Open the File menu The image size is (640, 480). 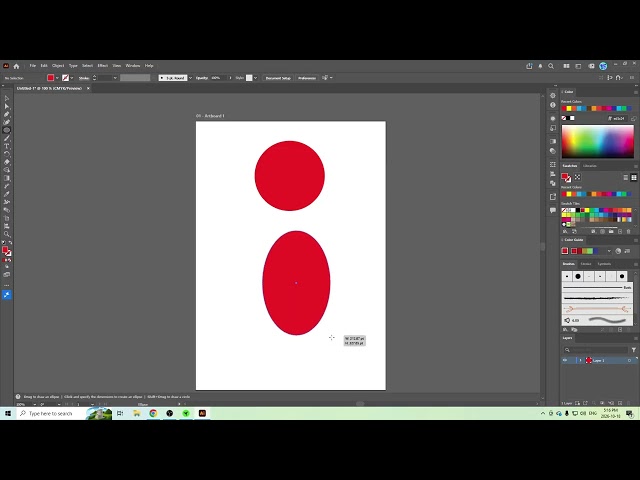(33, 66)
